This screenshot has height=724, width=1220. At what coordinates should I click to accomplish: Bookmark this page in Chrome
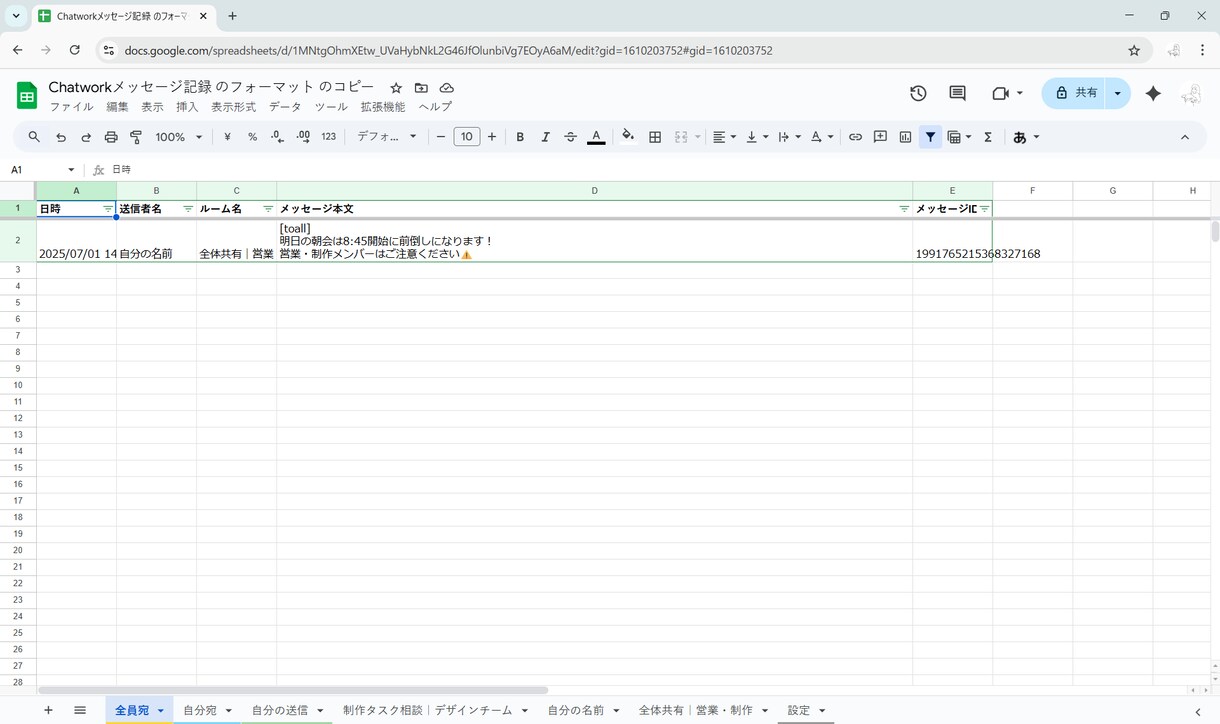click(x=1134, y=50)
